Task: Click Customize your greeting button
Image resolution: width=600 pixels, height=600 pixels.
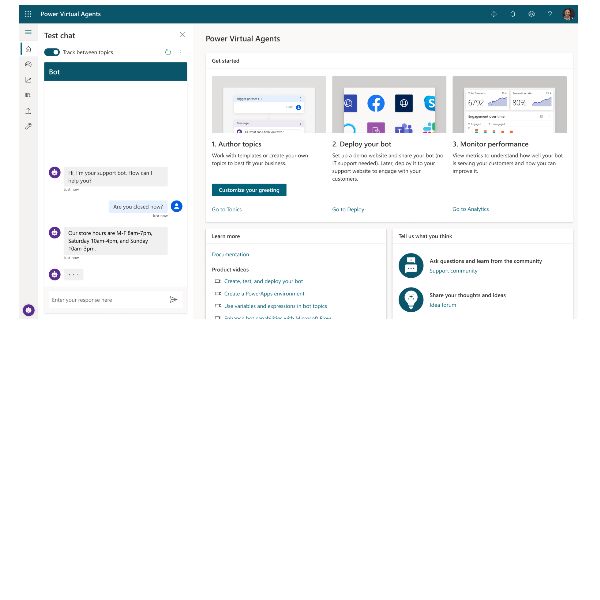Action: tap(249, 190)
